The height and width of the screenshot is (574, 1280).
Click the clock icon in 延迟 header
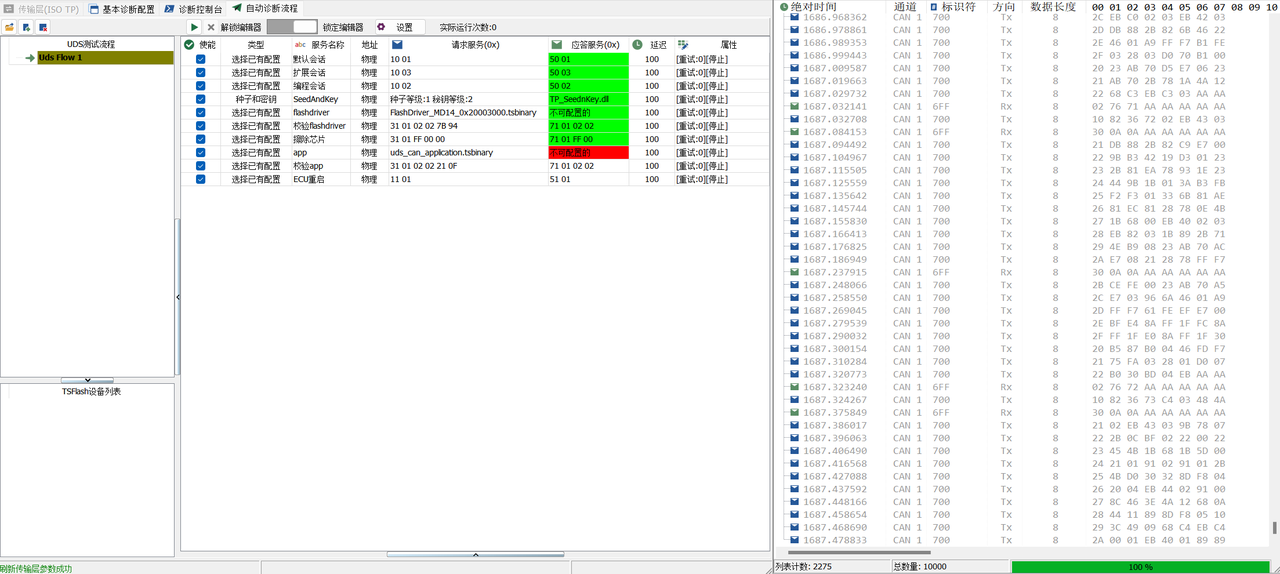(637, 45)
